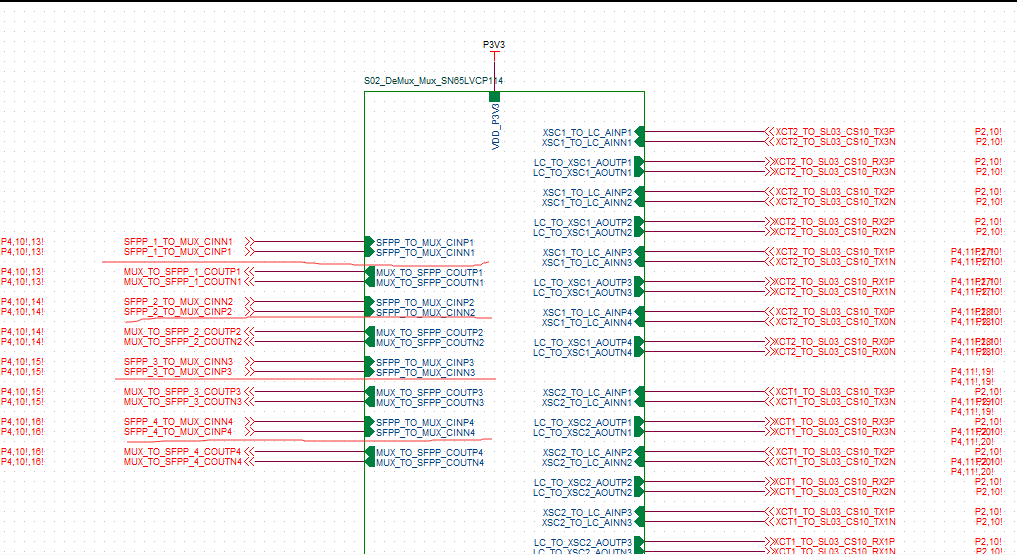Select pin name MUX_TO_SFPP_COUTN3

click(x=429, y=403)
